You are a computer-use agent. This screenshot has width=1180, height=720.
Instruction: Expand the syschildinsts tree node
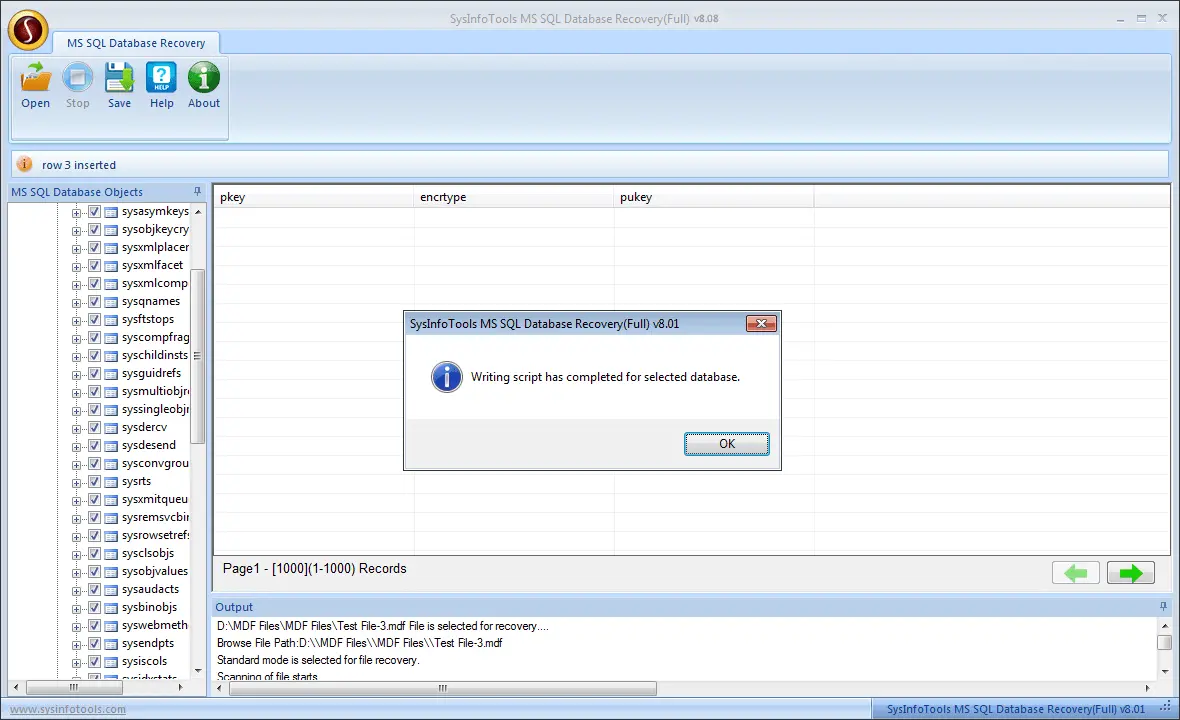coord(76,357)
